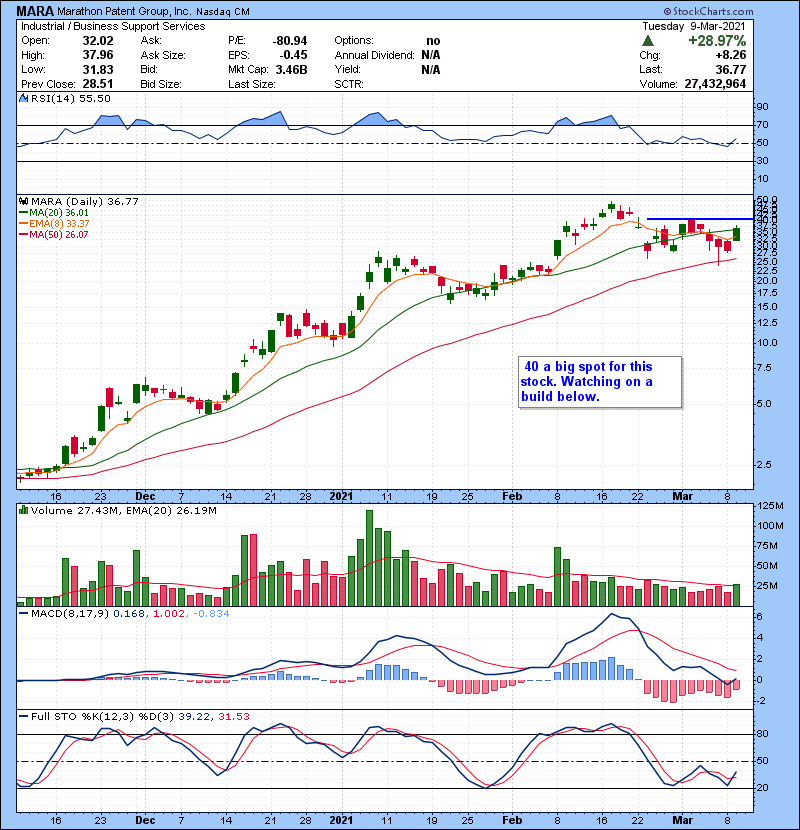Screen dimensions: 800x830
Task: Click the Industrial / Business Support Services sector
Action: [113, 26]
